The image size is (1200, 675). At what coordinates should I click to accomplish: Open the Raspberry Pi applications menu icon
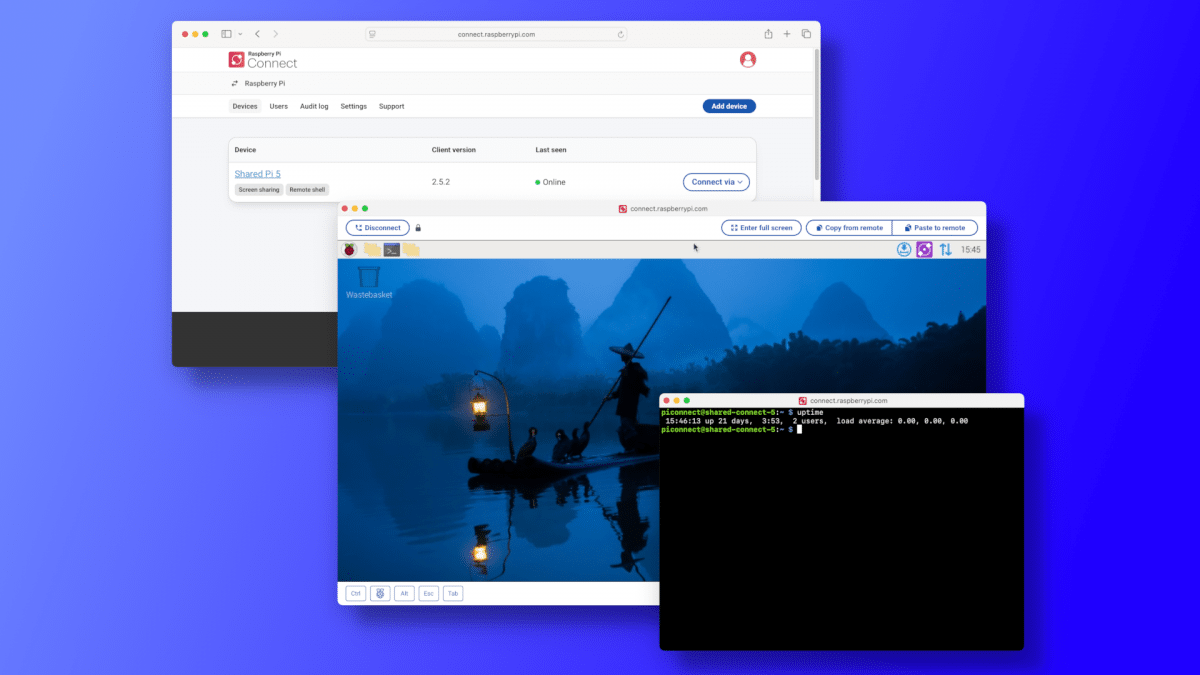350,250
